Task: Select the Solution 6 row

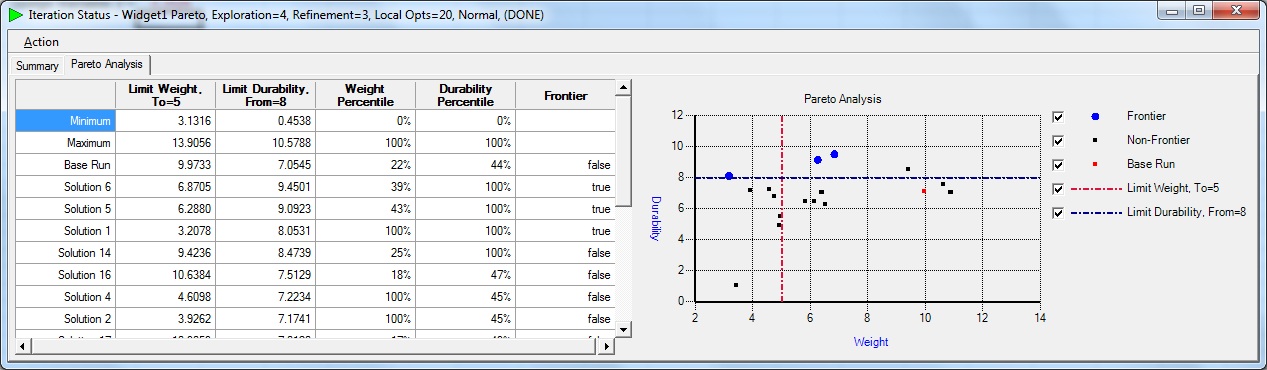Action: coord(65,186)
